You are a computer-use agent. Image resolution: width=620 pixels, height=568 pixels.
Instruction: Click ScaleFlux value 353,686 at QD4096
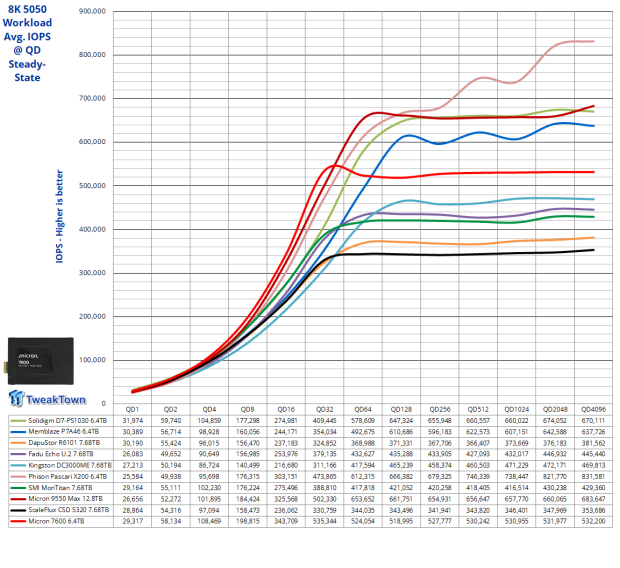pos(593,510)
